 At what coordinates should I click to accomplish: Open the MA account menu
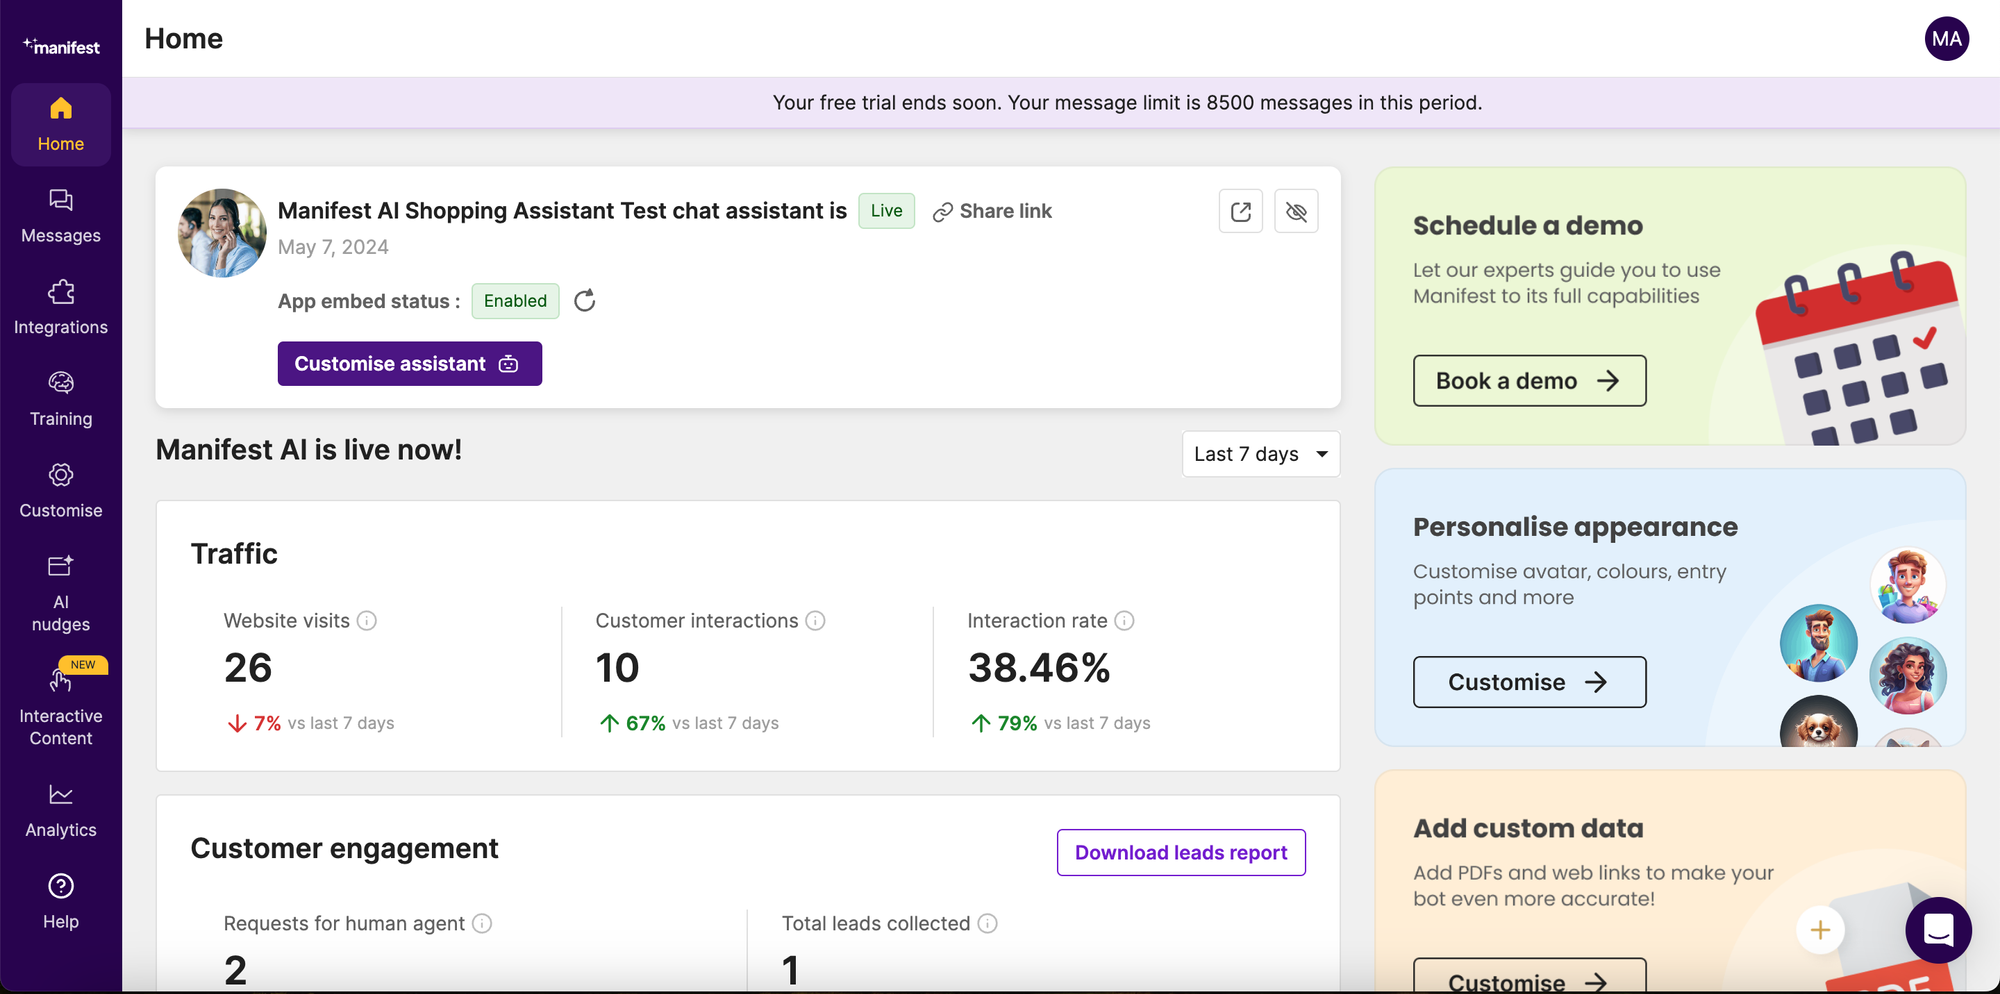(1947, 39)
